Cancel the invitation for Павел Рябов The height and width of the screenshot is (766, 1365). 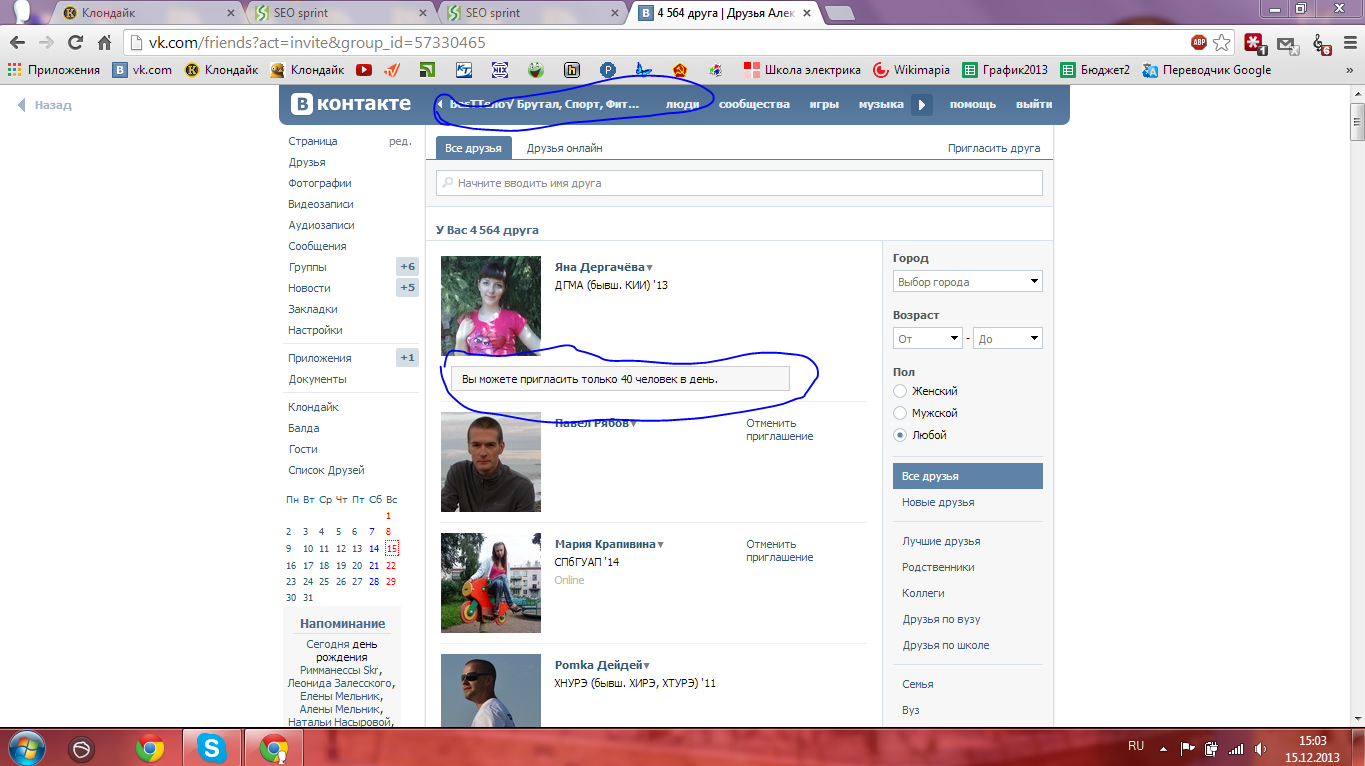(780, 430)
